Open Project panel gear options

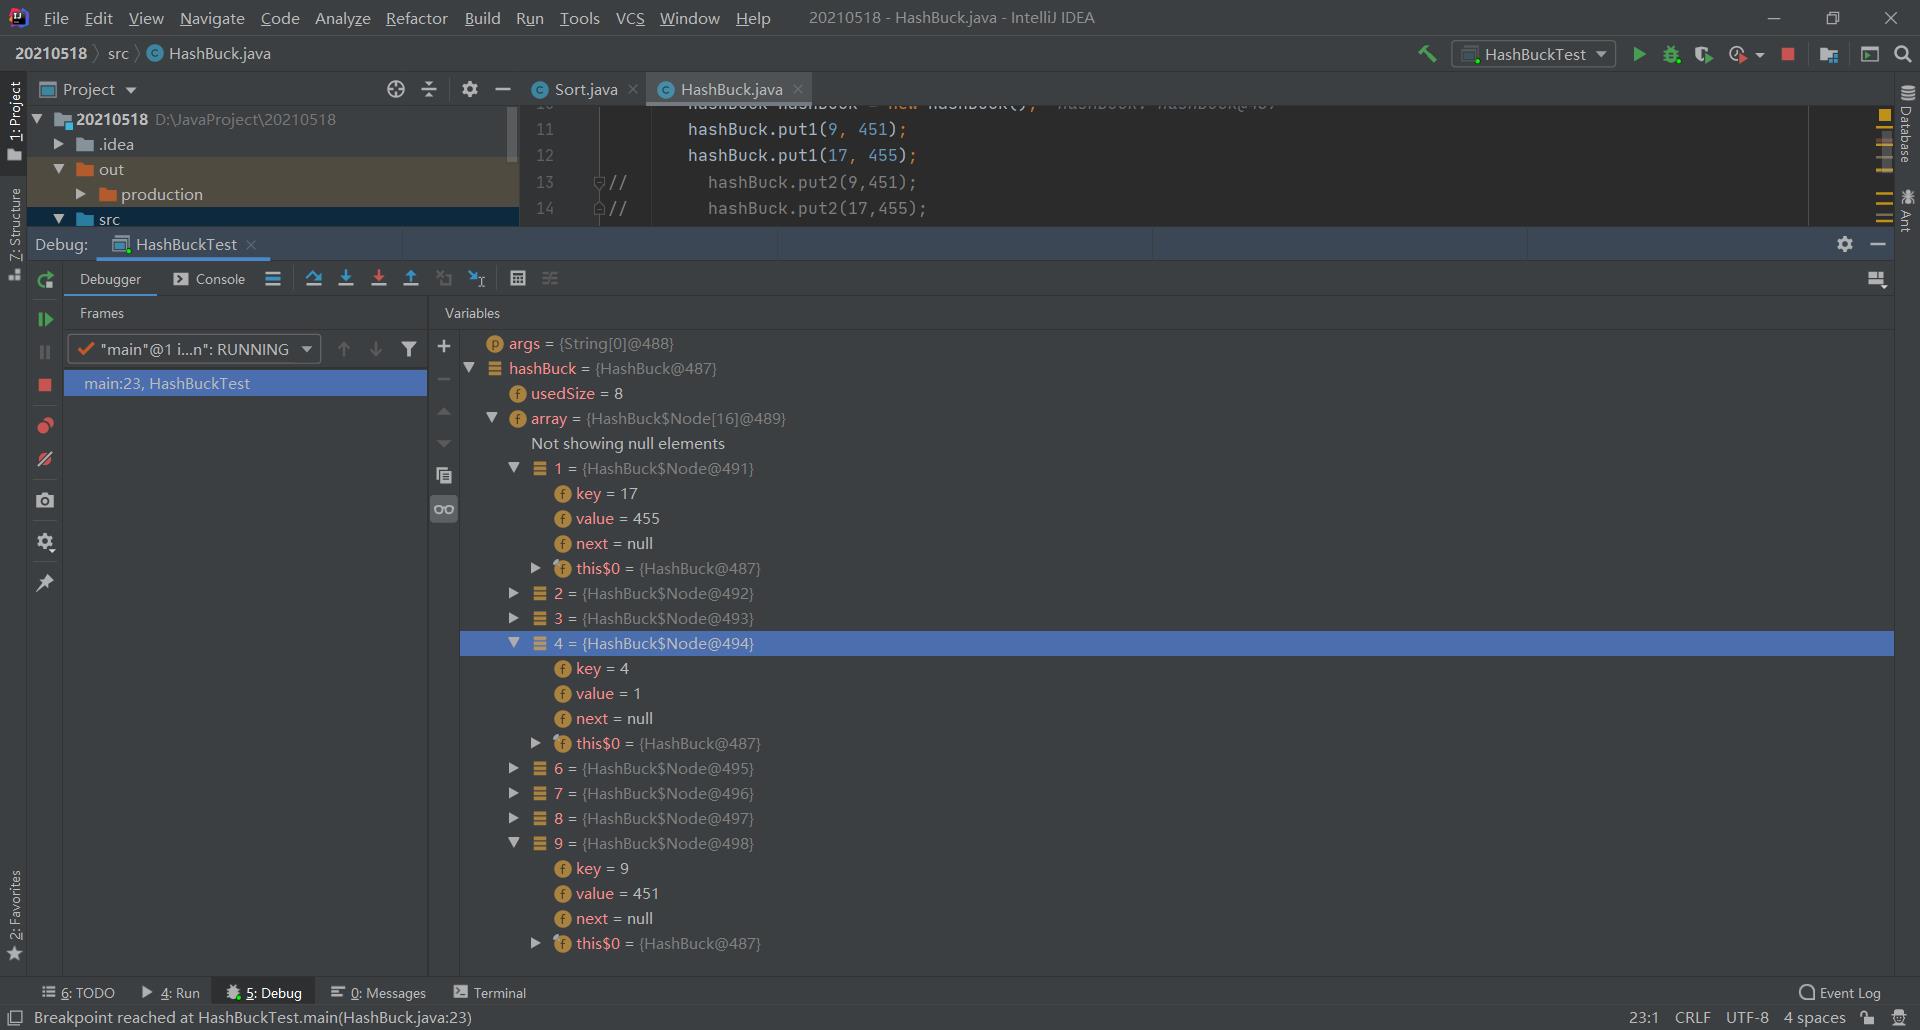tap(470, 89)
